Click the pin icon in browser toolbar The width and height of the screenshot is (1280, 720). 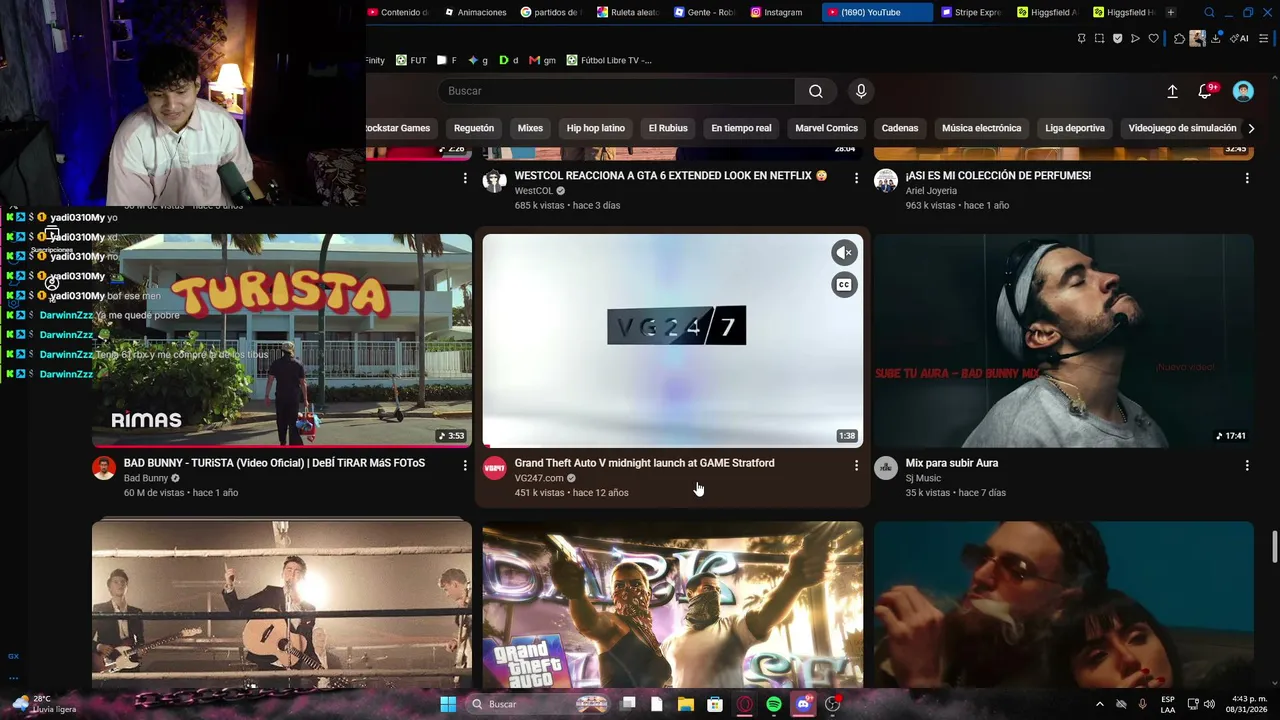[1081, 38]
